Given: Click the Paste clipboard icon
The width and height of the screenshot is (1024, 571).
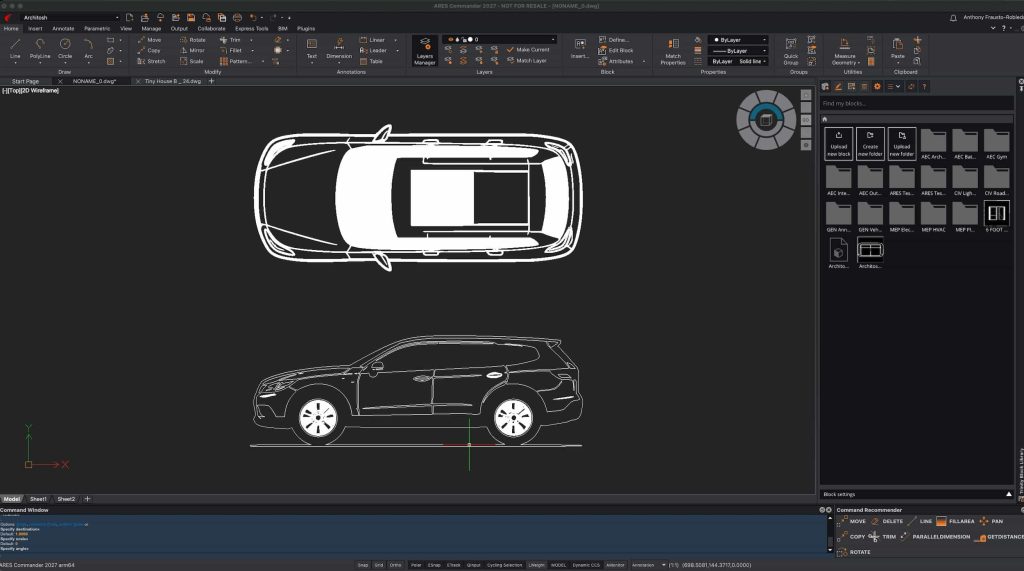Looking at the screenshot, I should click(x=898, y=48).
